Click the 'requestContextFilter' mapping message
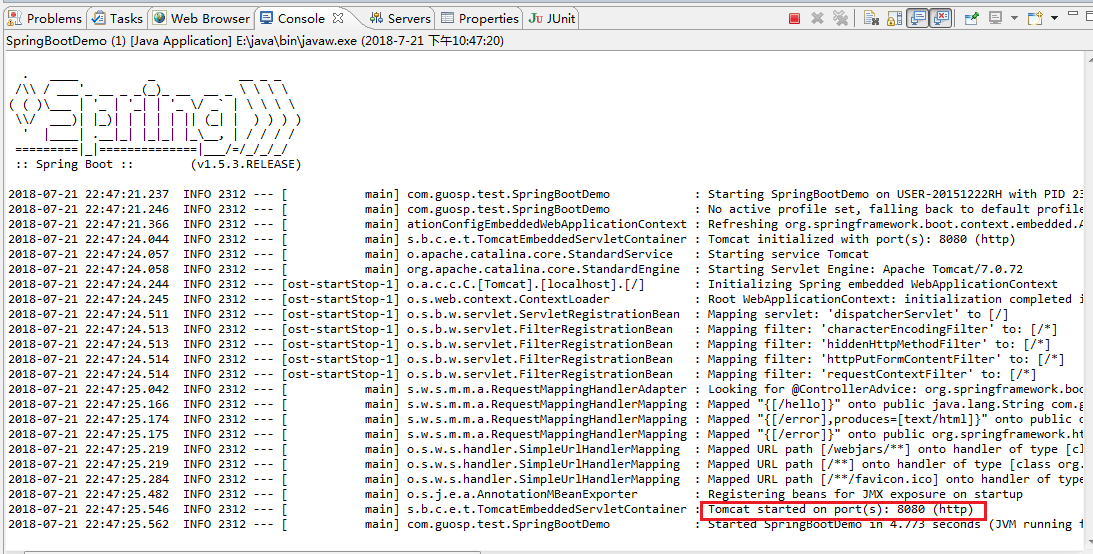This screenshot has height=554, width=1093. click(x=872, y=374)
